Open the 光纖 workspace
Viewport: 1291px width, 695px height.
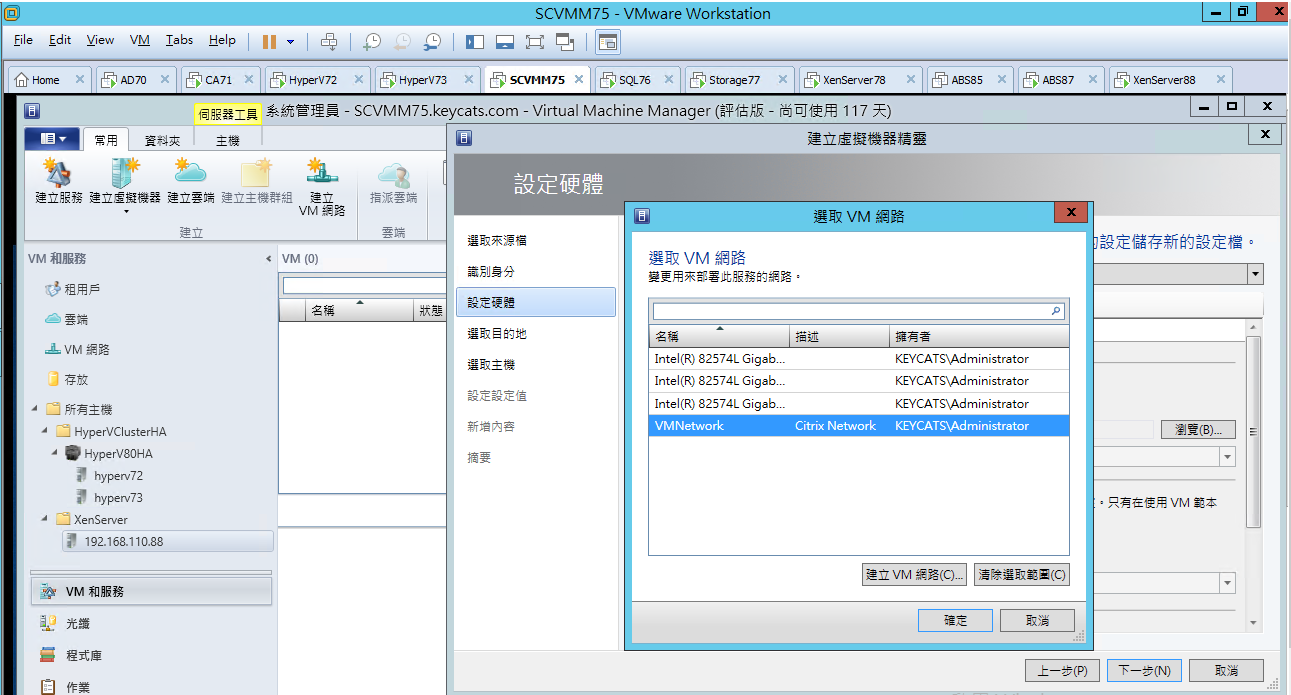151,623
